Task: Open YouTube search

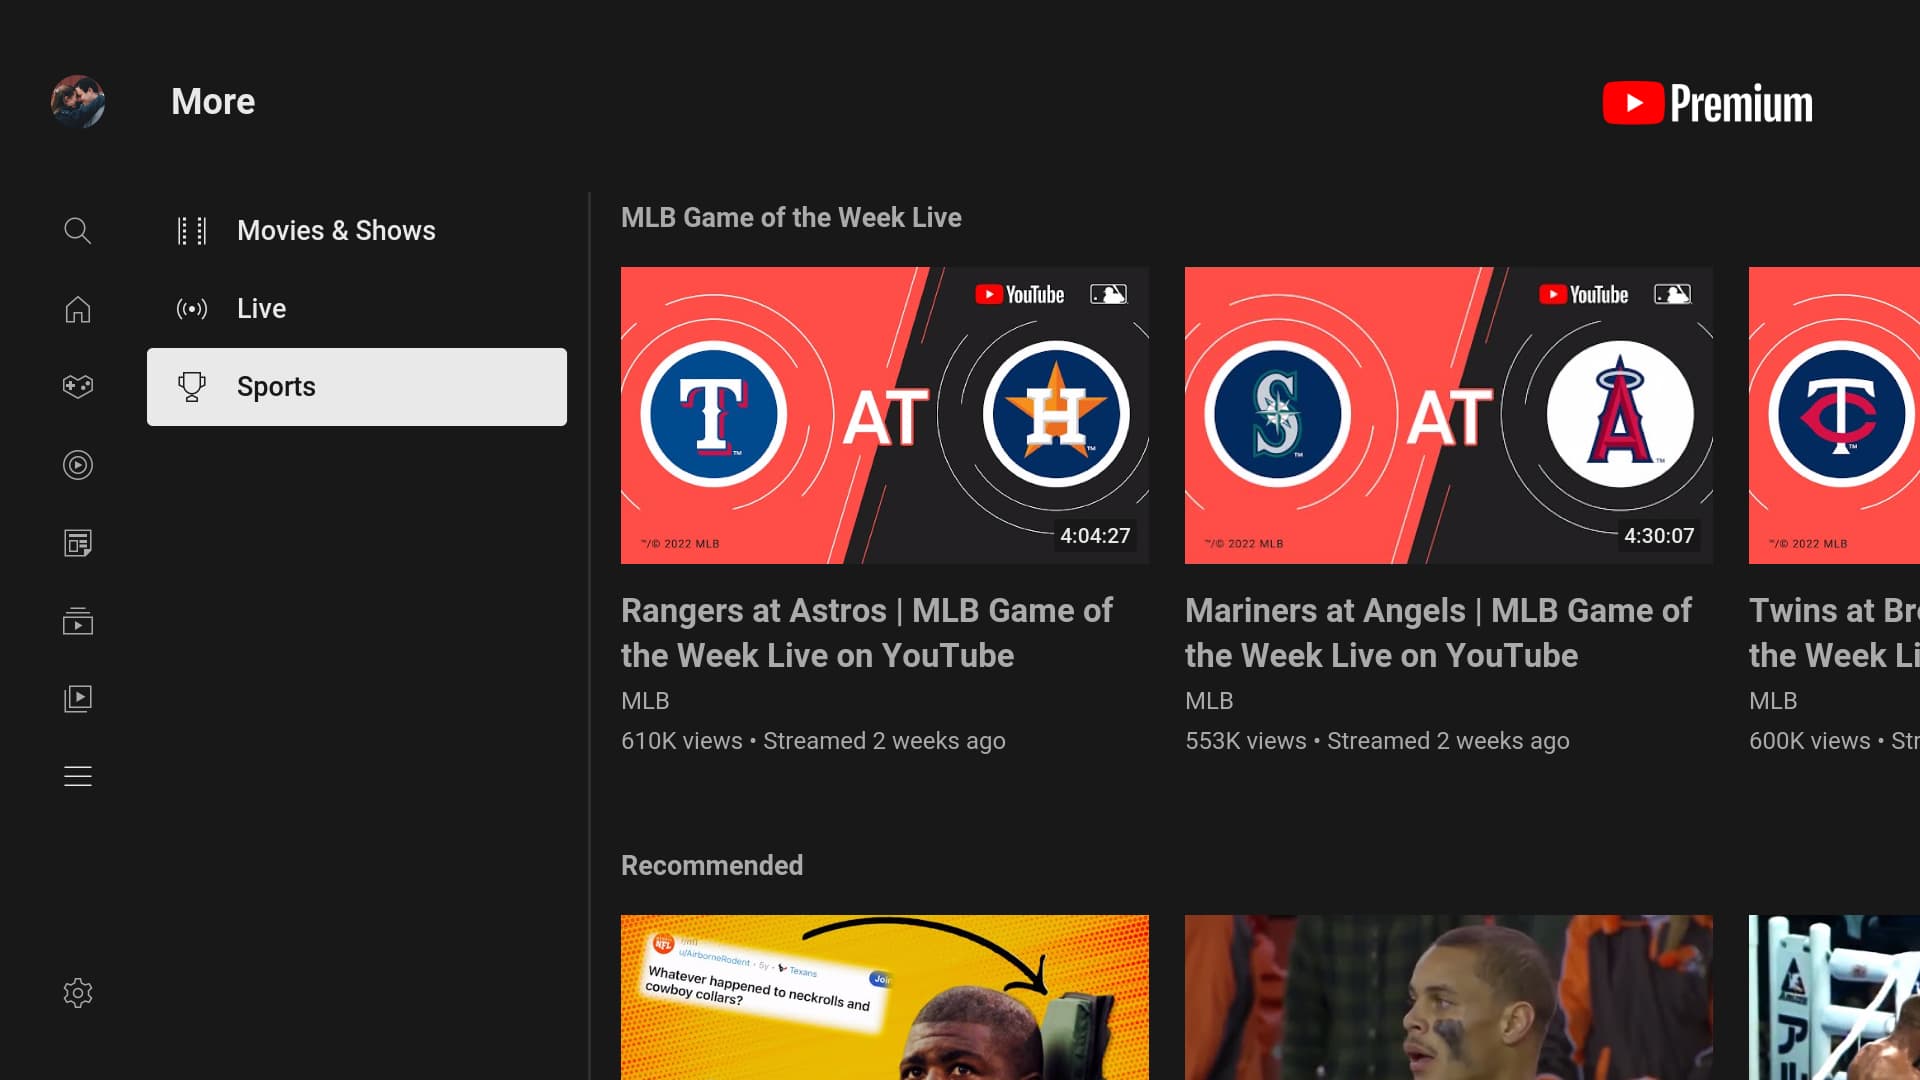Action: [x=77, y=230]
